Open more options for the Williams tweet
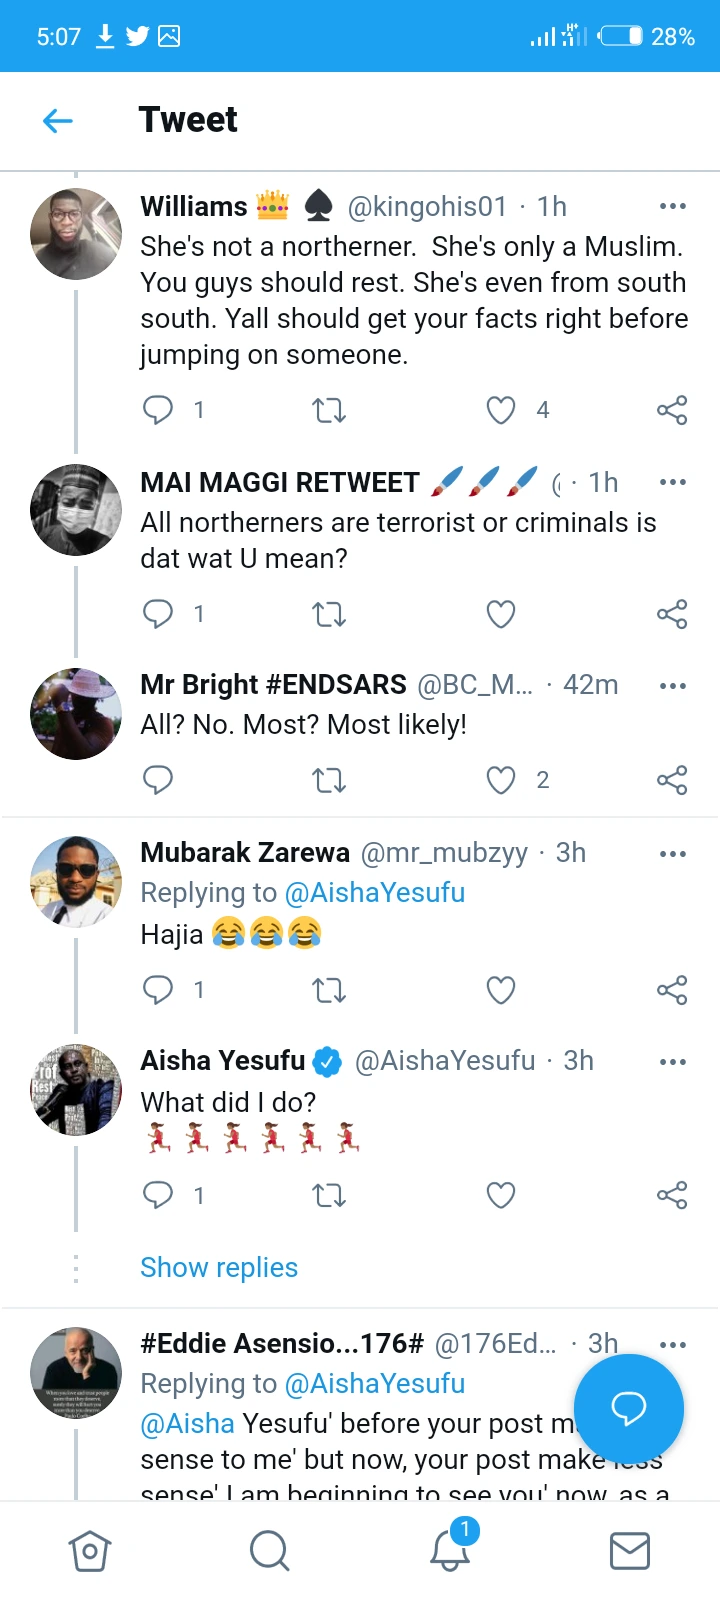Viewport: 720px width, 1600px height. [673, 206]
